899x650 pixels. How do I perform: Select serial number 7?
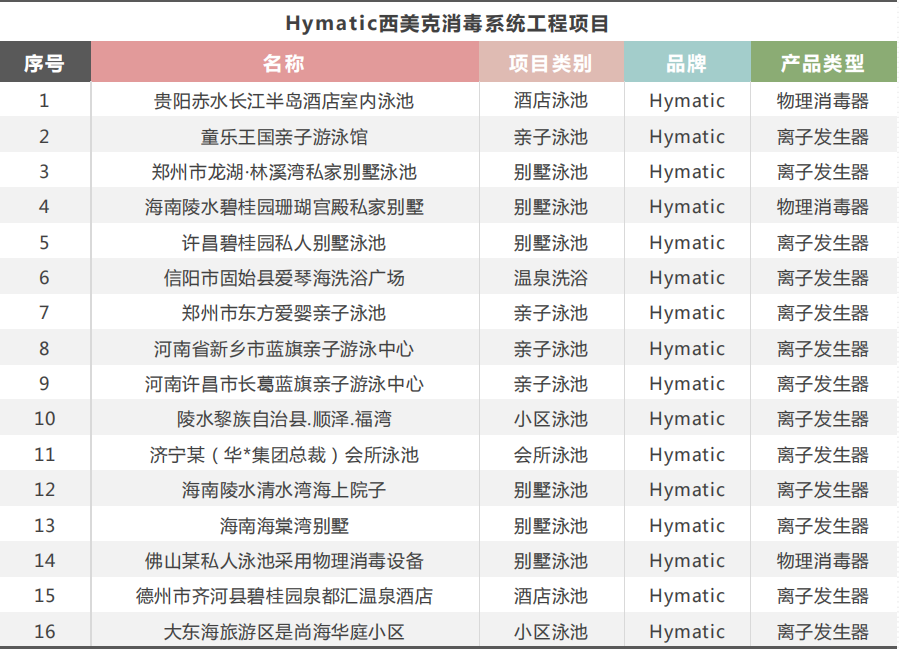tap(44, 313)
